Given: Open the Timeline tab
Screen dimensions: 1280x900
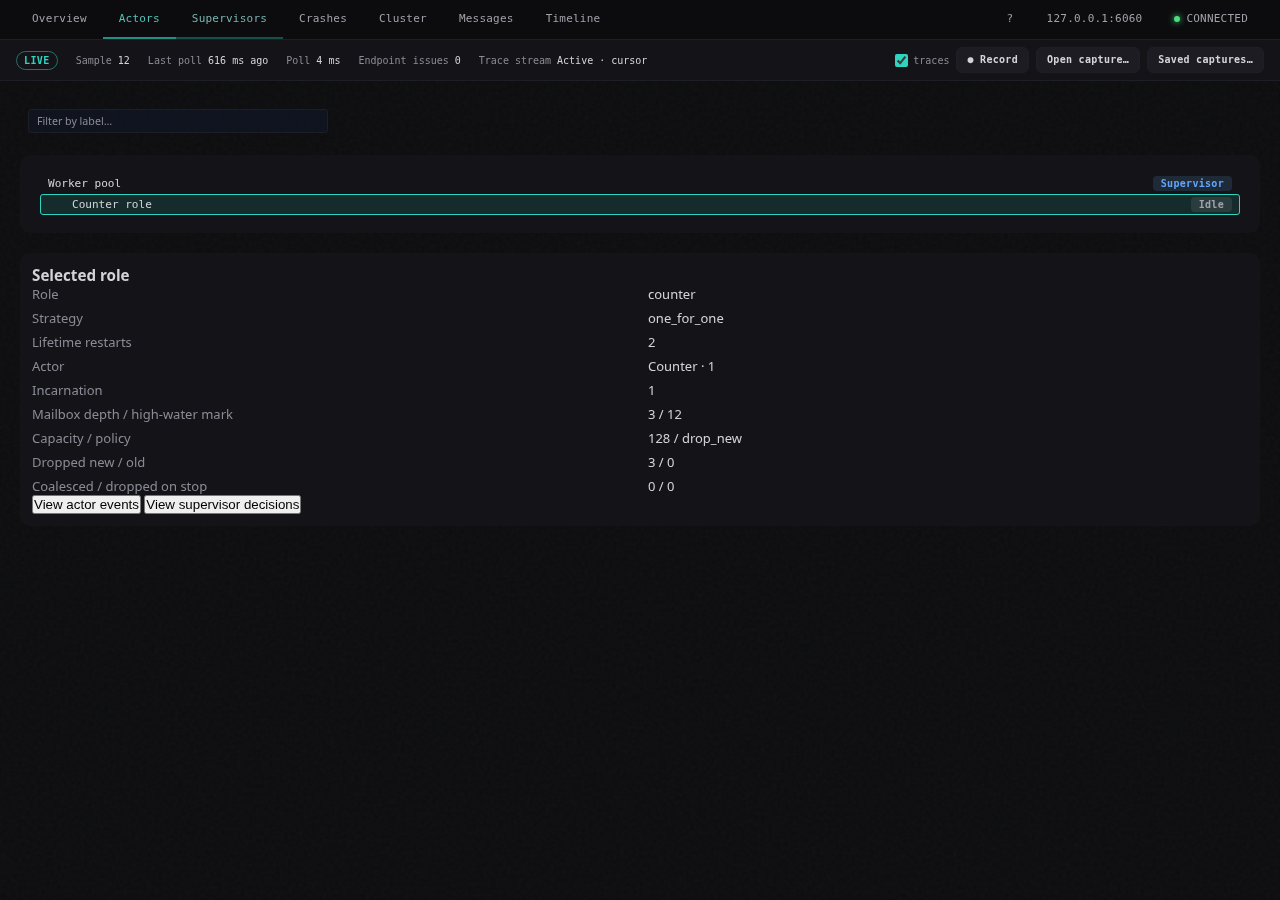Looking at the screenshot, I should click(x=573, y=19).
